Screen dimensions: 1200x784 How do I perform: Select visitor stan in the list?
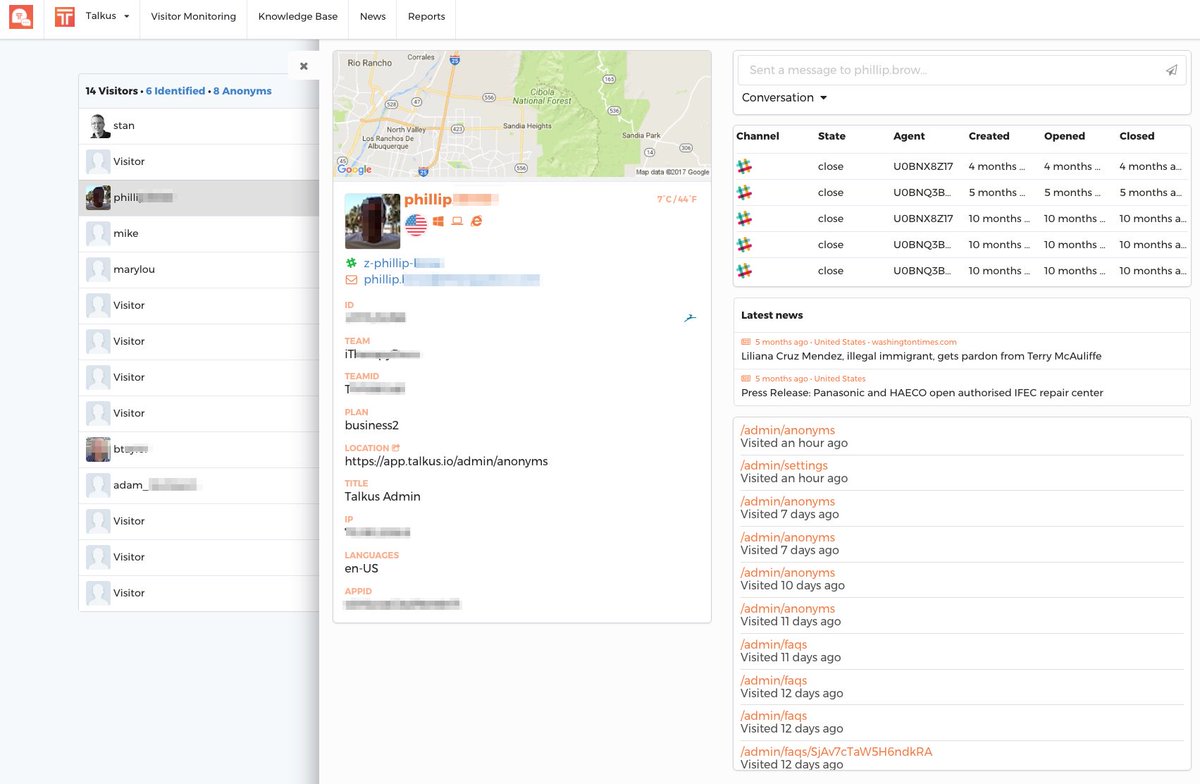[199, 126]
